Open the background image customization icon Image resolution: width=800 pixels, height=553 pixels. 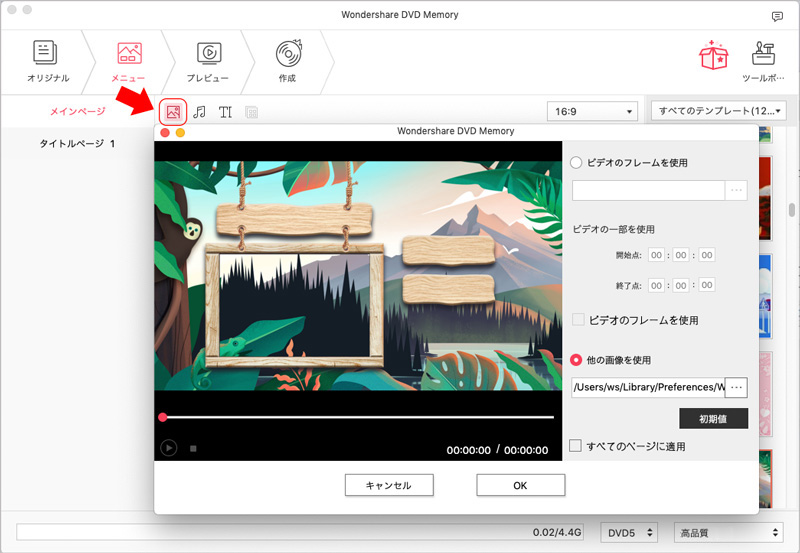pos(173,112)
